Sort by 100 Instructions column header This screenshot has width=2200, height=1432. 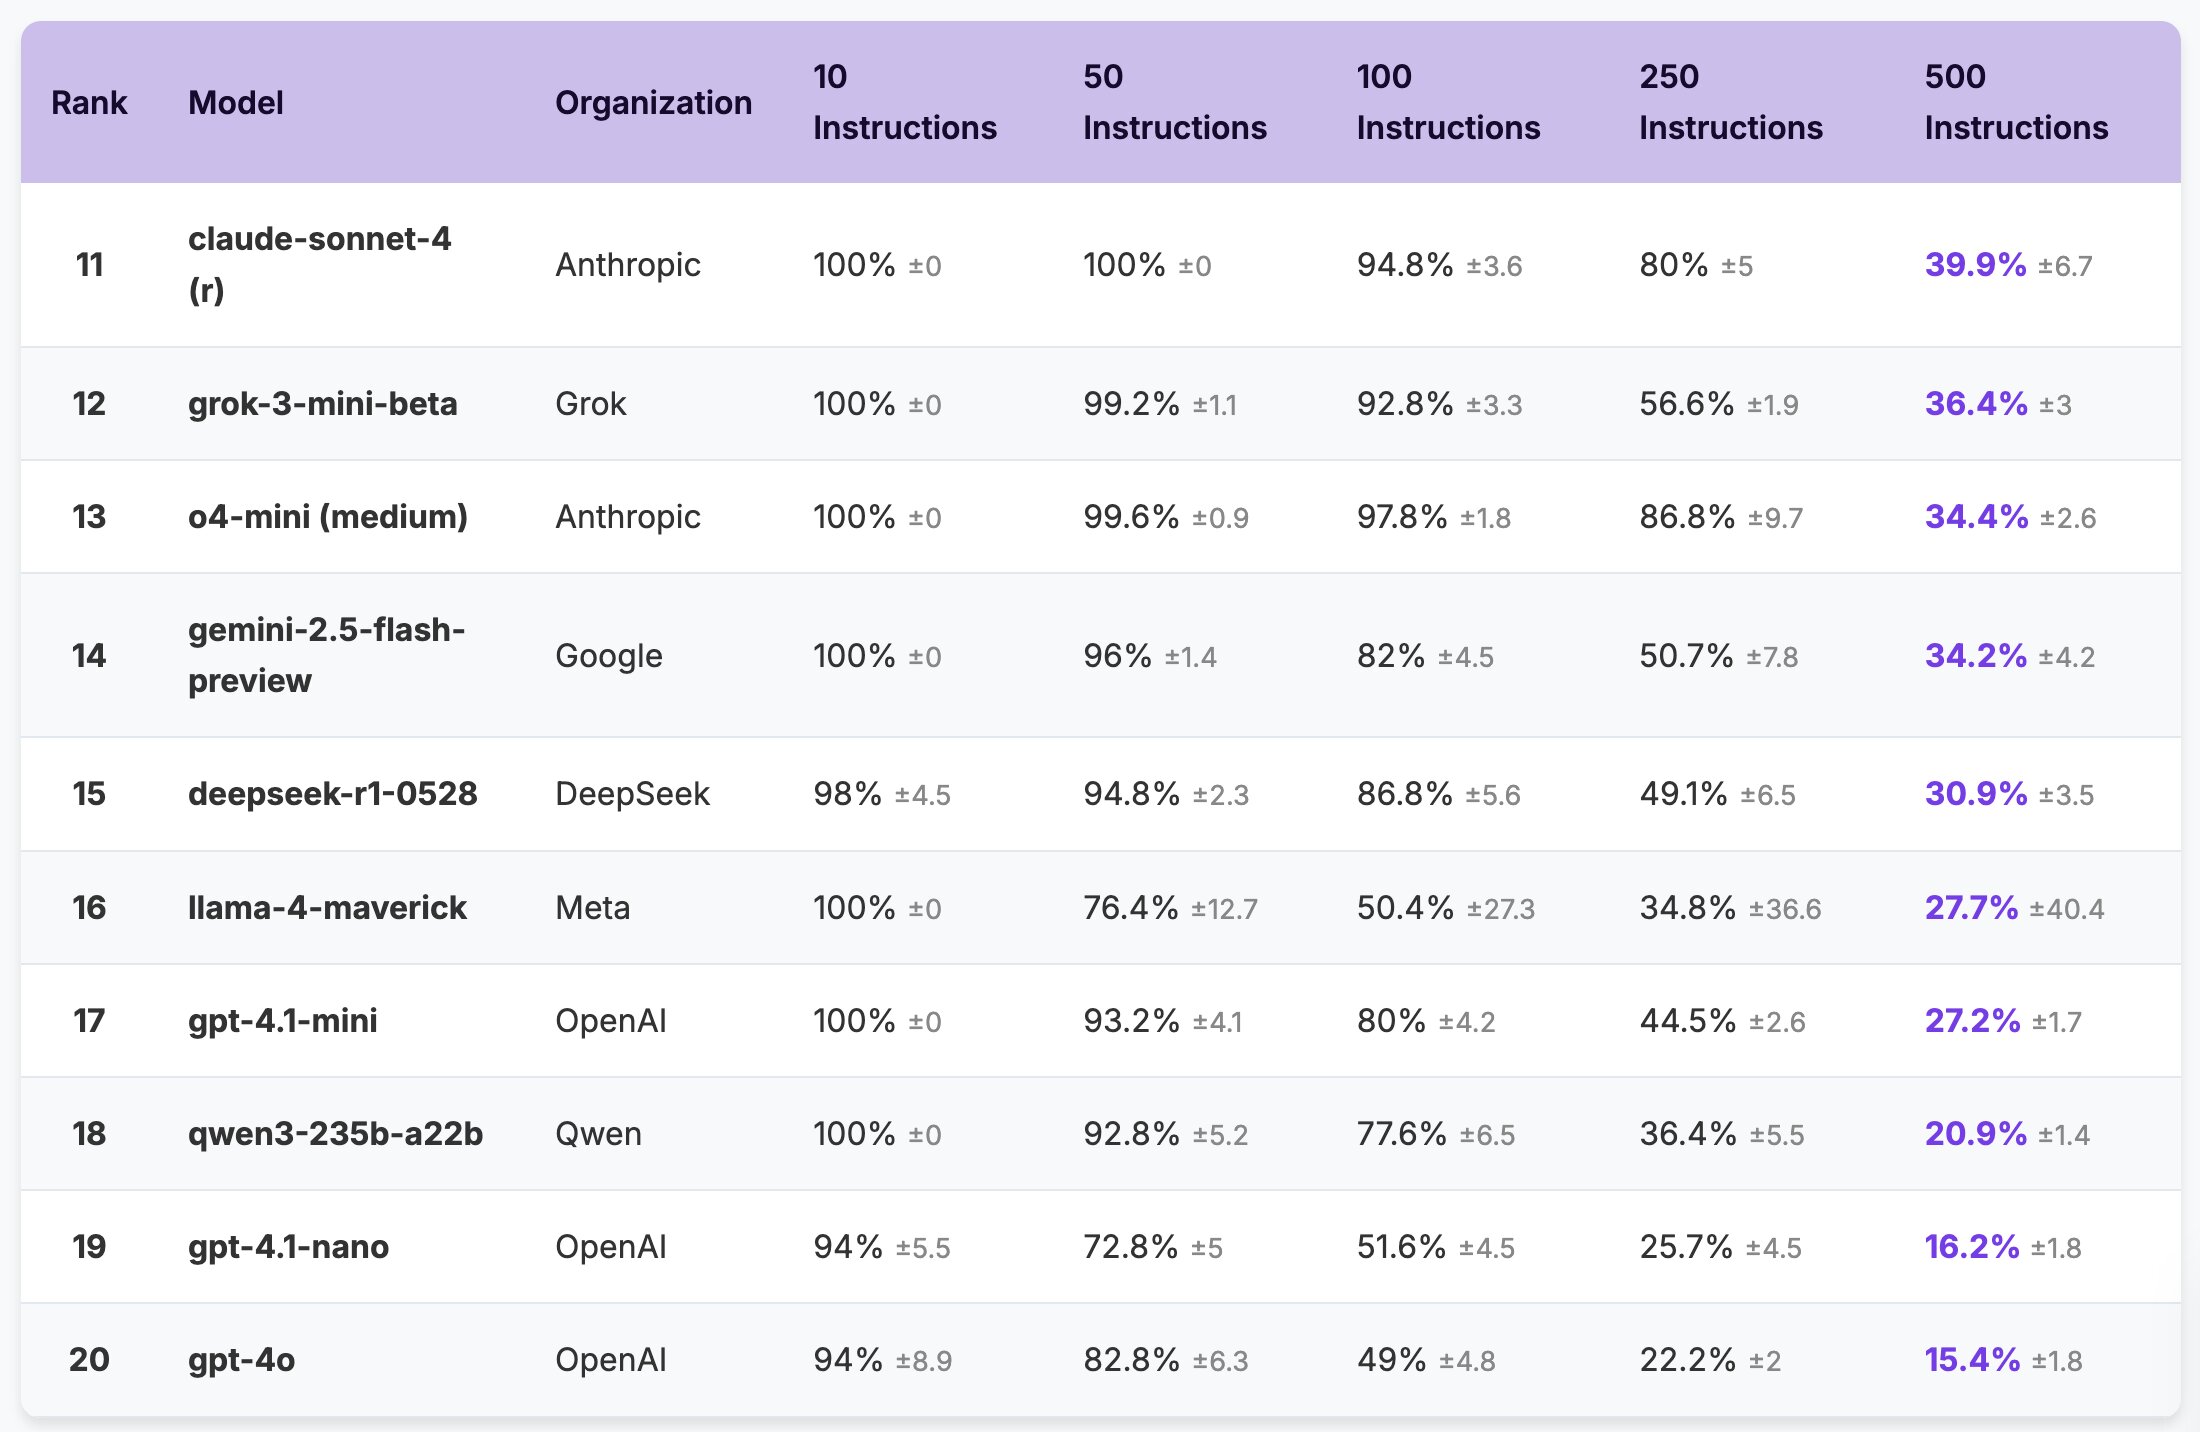pos(1448,102)
